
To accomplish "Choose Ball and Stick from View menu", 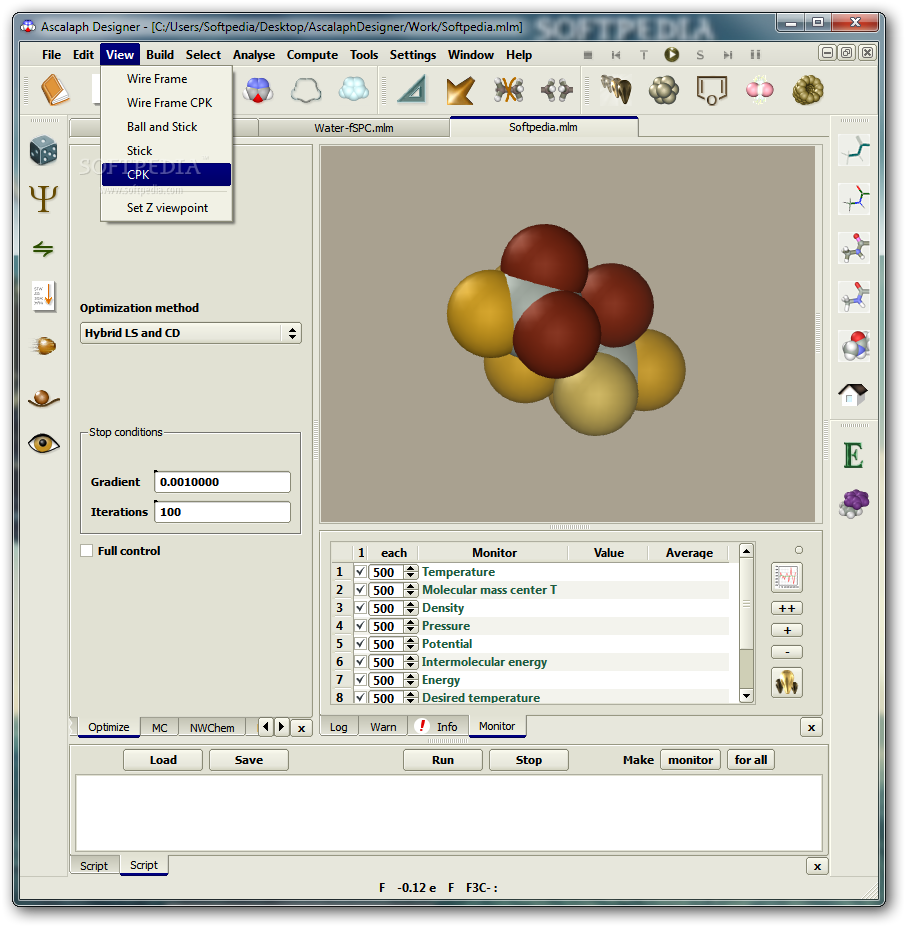I will pyautogui.click(x=166, y=127).
